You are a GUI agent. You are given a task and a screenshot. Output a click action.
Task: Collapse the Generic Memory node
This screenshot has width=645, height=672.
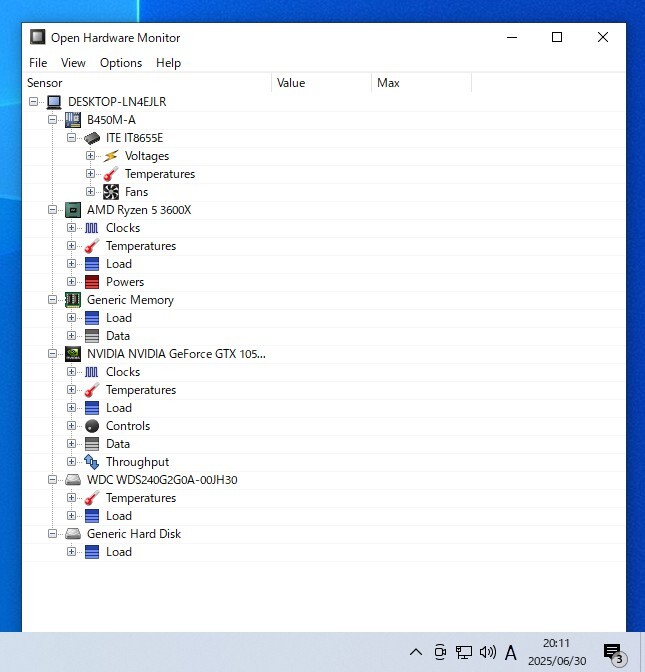coord(53,300)
